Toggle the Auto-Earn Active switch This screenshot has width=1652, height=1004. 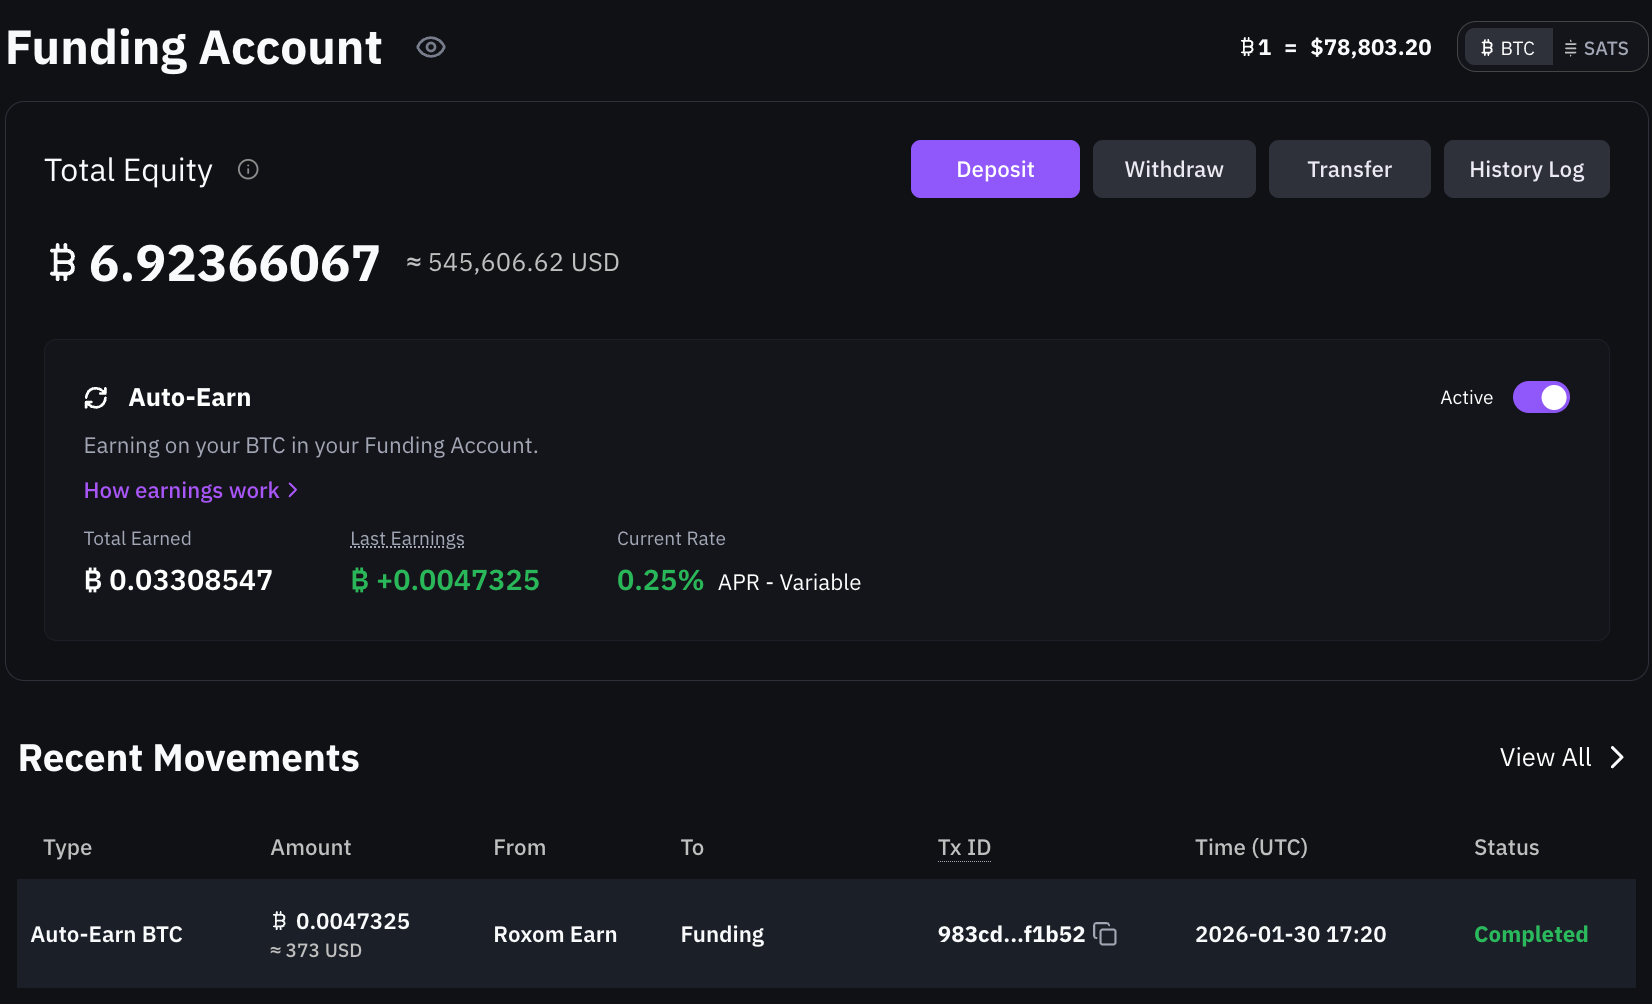tap(1541, 397)
